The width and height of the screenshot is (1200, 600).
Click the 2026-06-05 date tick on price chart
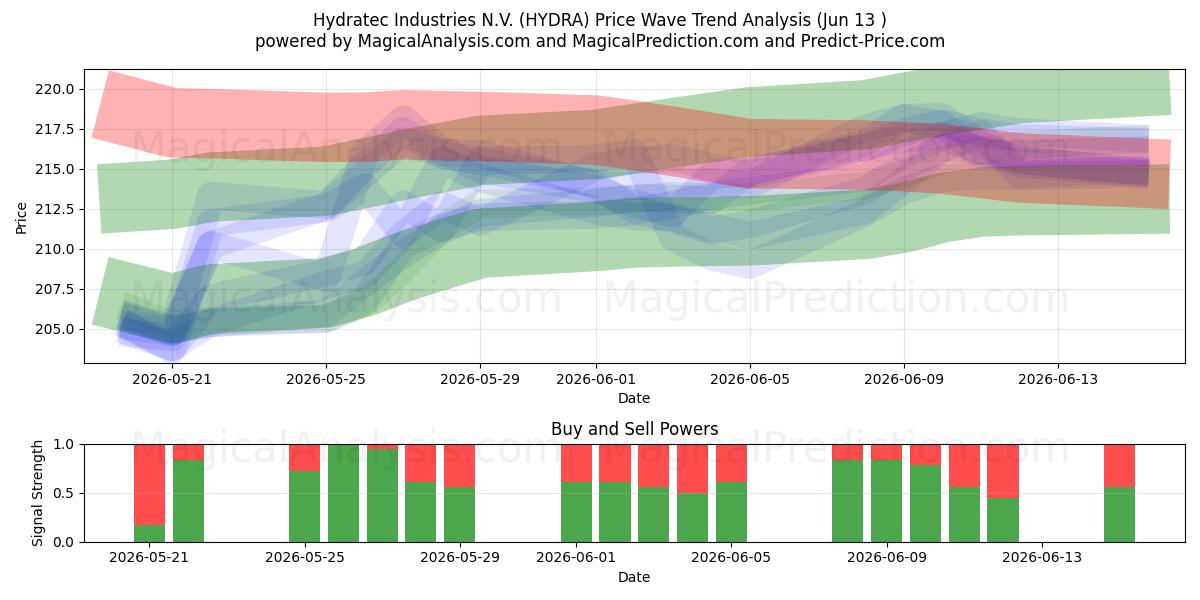click(750, 379)
